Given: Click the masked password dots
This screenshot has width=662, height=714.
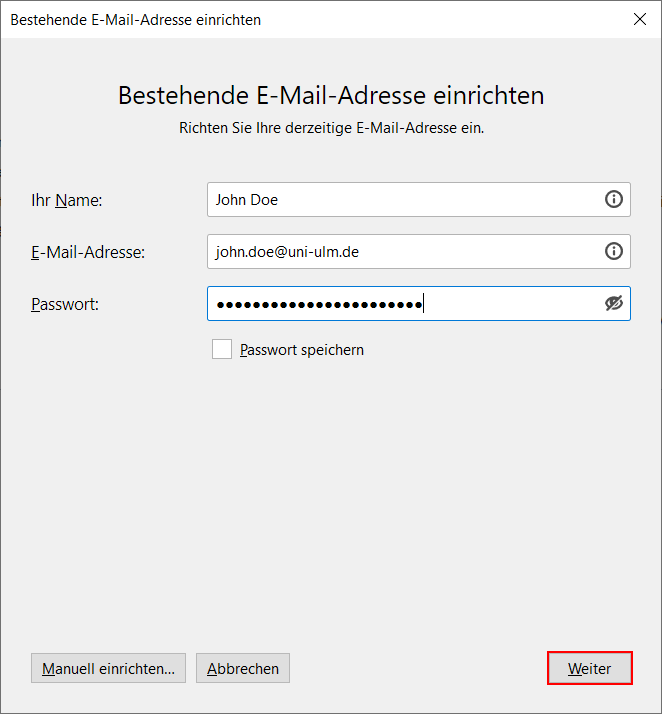Looking at the screenshot, I should coord(320,304).
